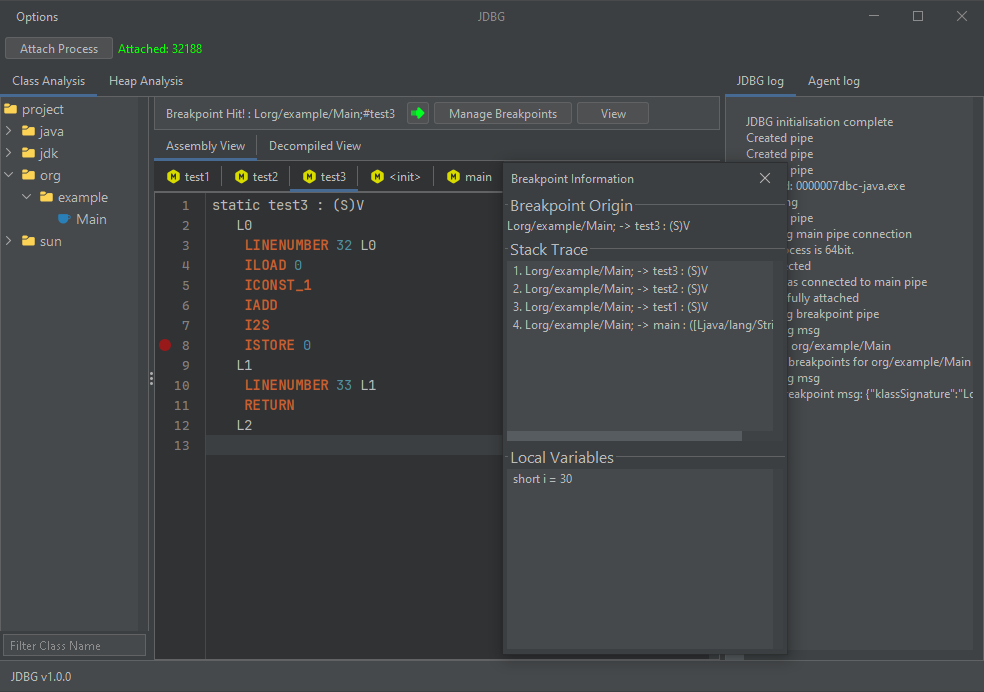This screenshot has width=984, height=692.
Task: Click the org folder icon
Action: point(28,175)
